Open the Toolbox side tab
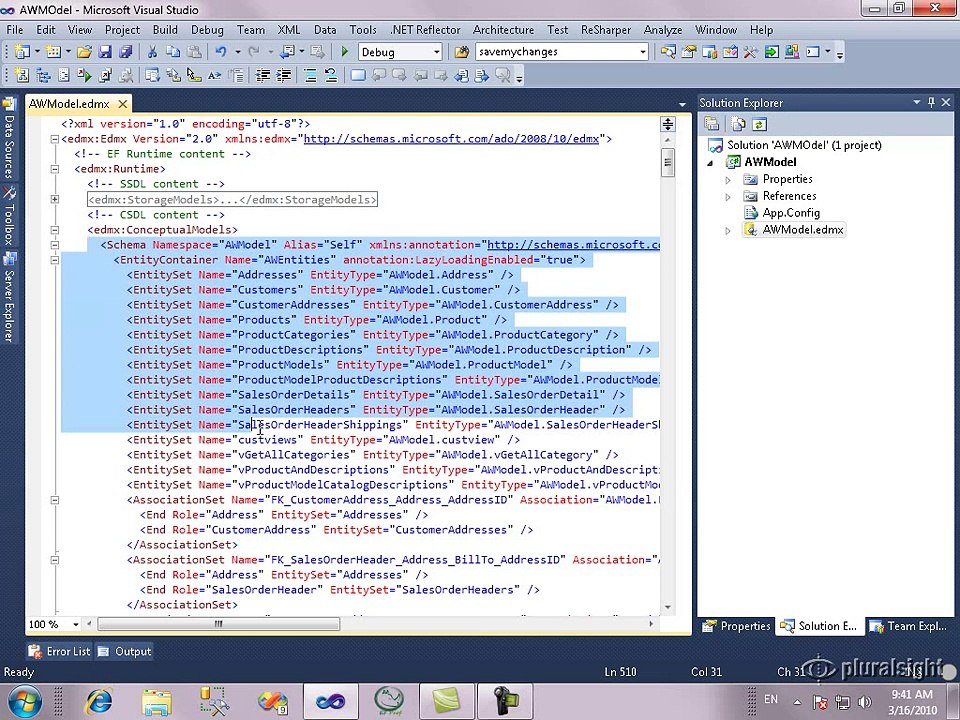960x720 pixels. [x=9, y=216]
